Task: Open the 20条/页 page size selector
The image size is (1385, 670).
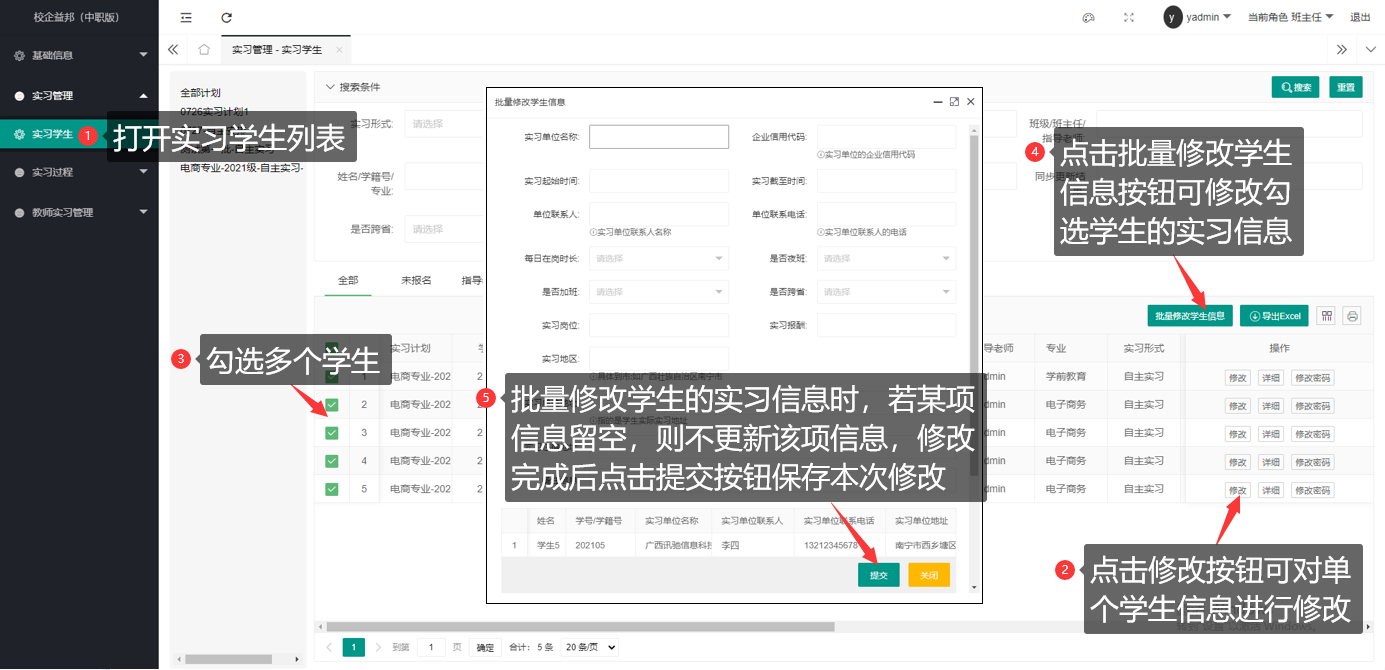Action: (590, 647)
